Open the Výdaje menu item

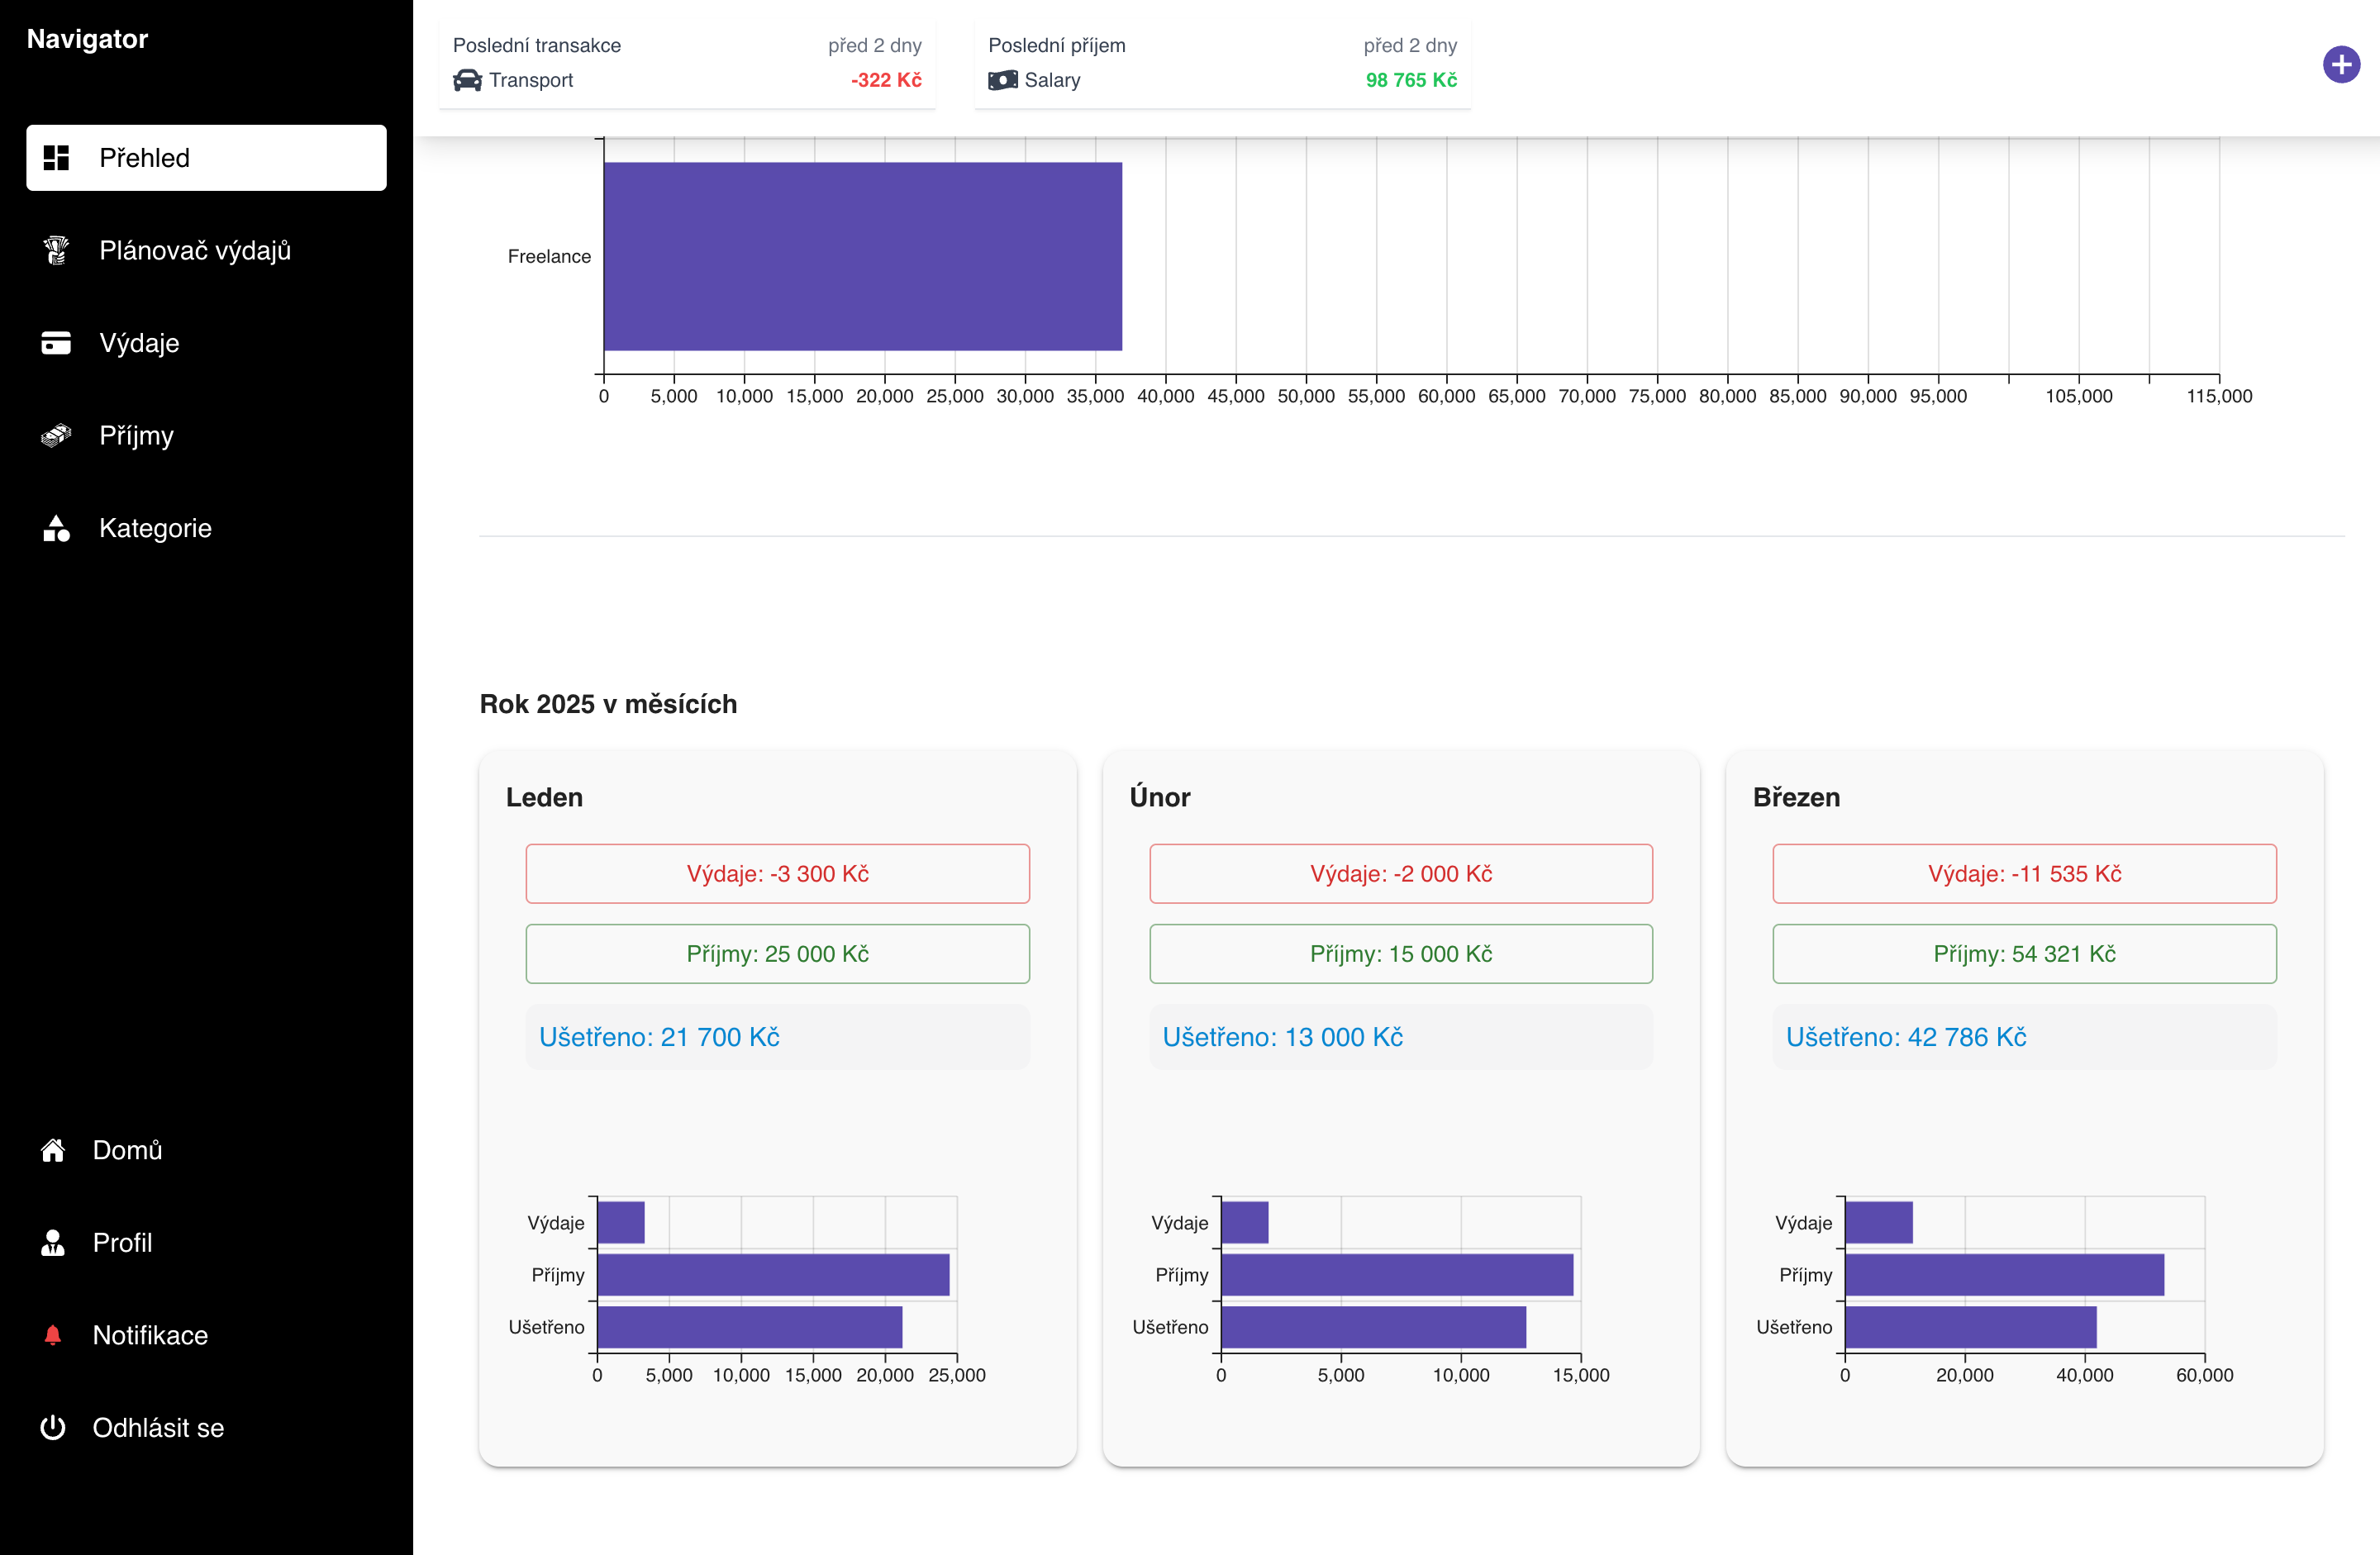coord(139,343)
